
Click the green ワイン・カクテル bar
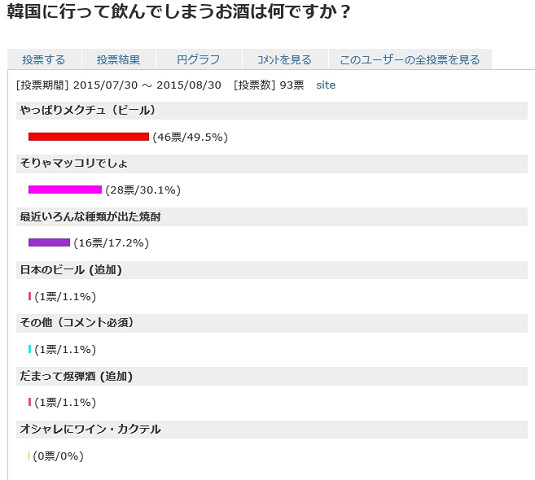click(x=29, y=455)
